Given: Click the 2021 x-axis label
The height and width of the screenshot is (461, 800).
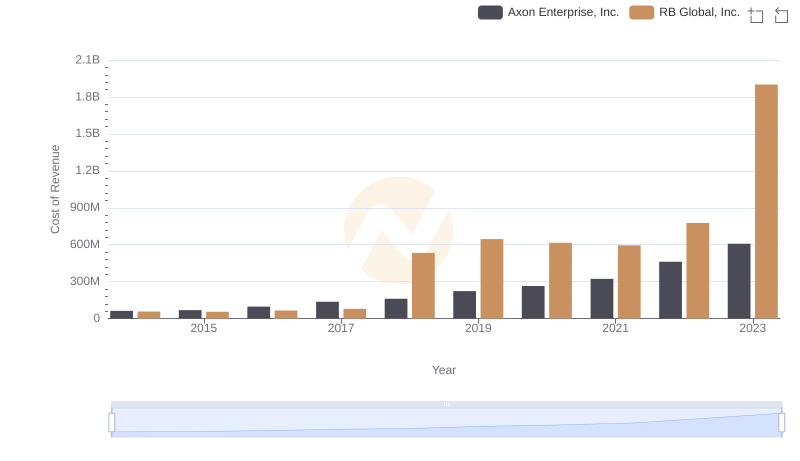Looking at the screenshot, I should (x=615, y=328).
